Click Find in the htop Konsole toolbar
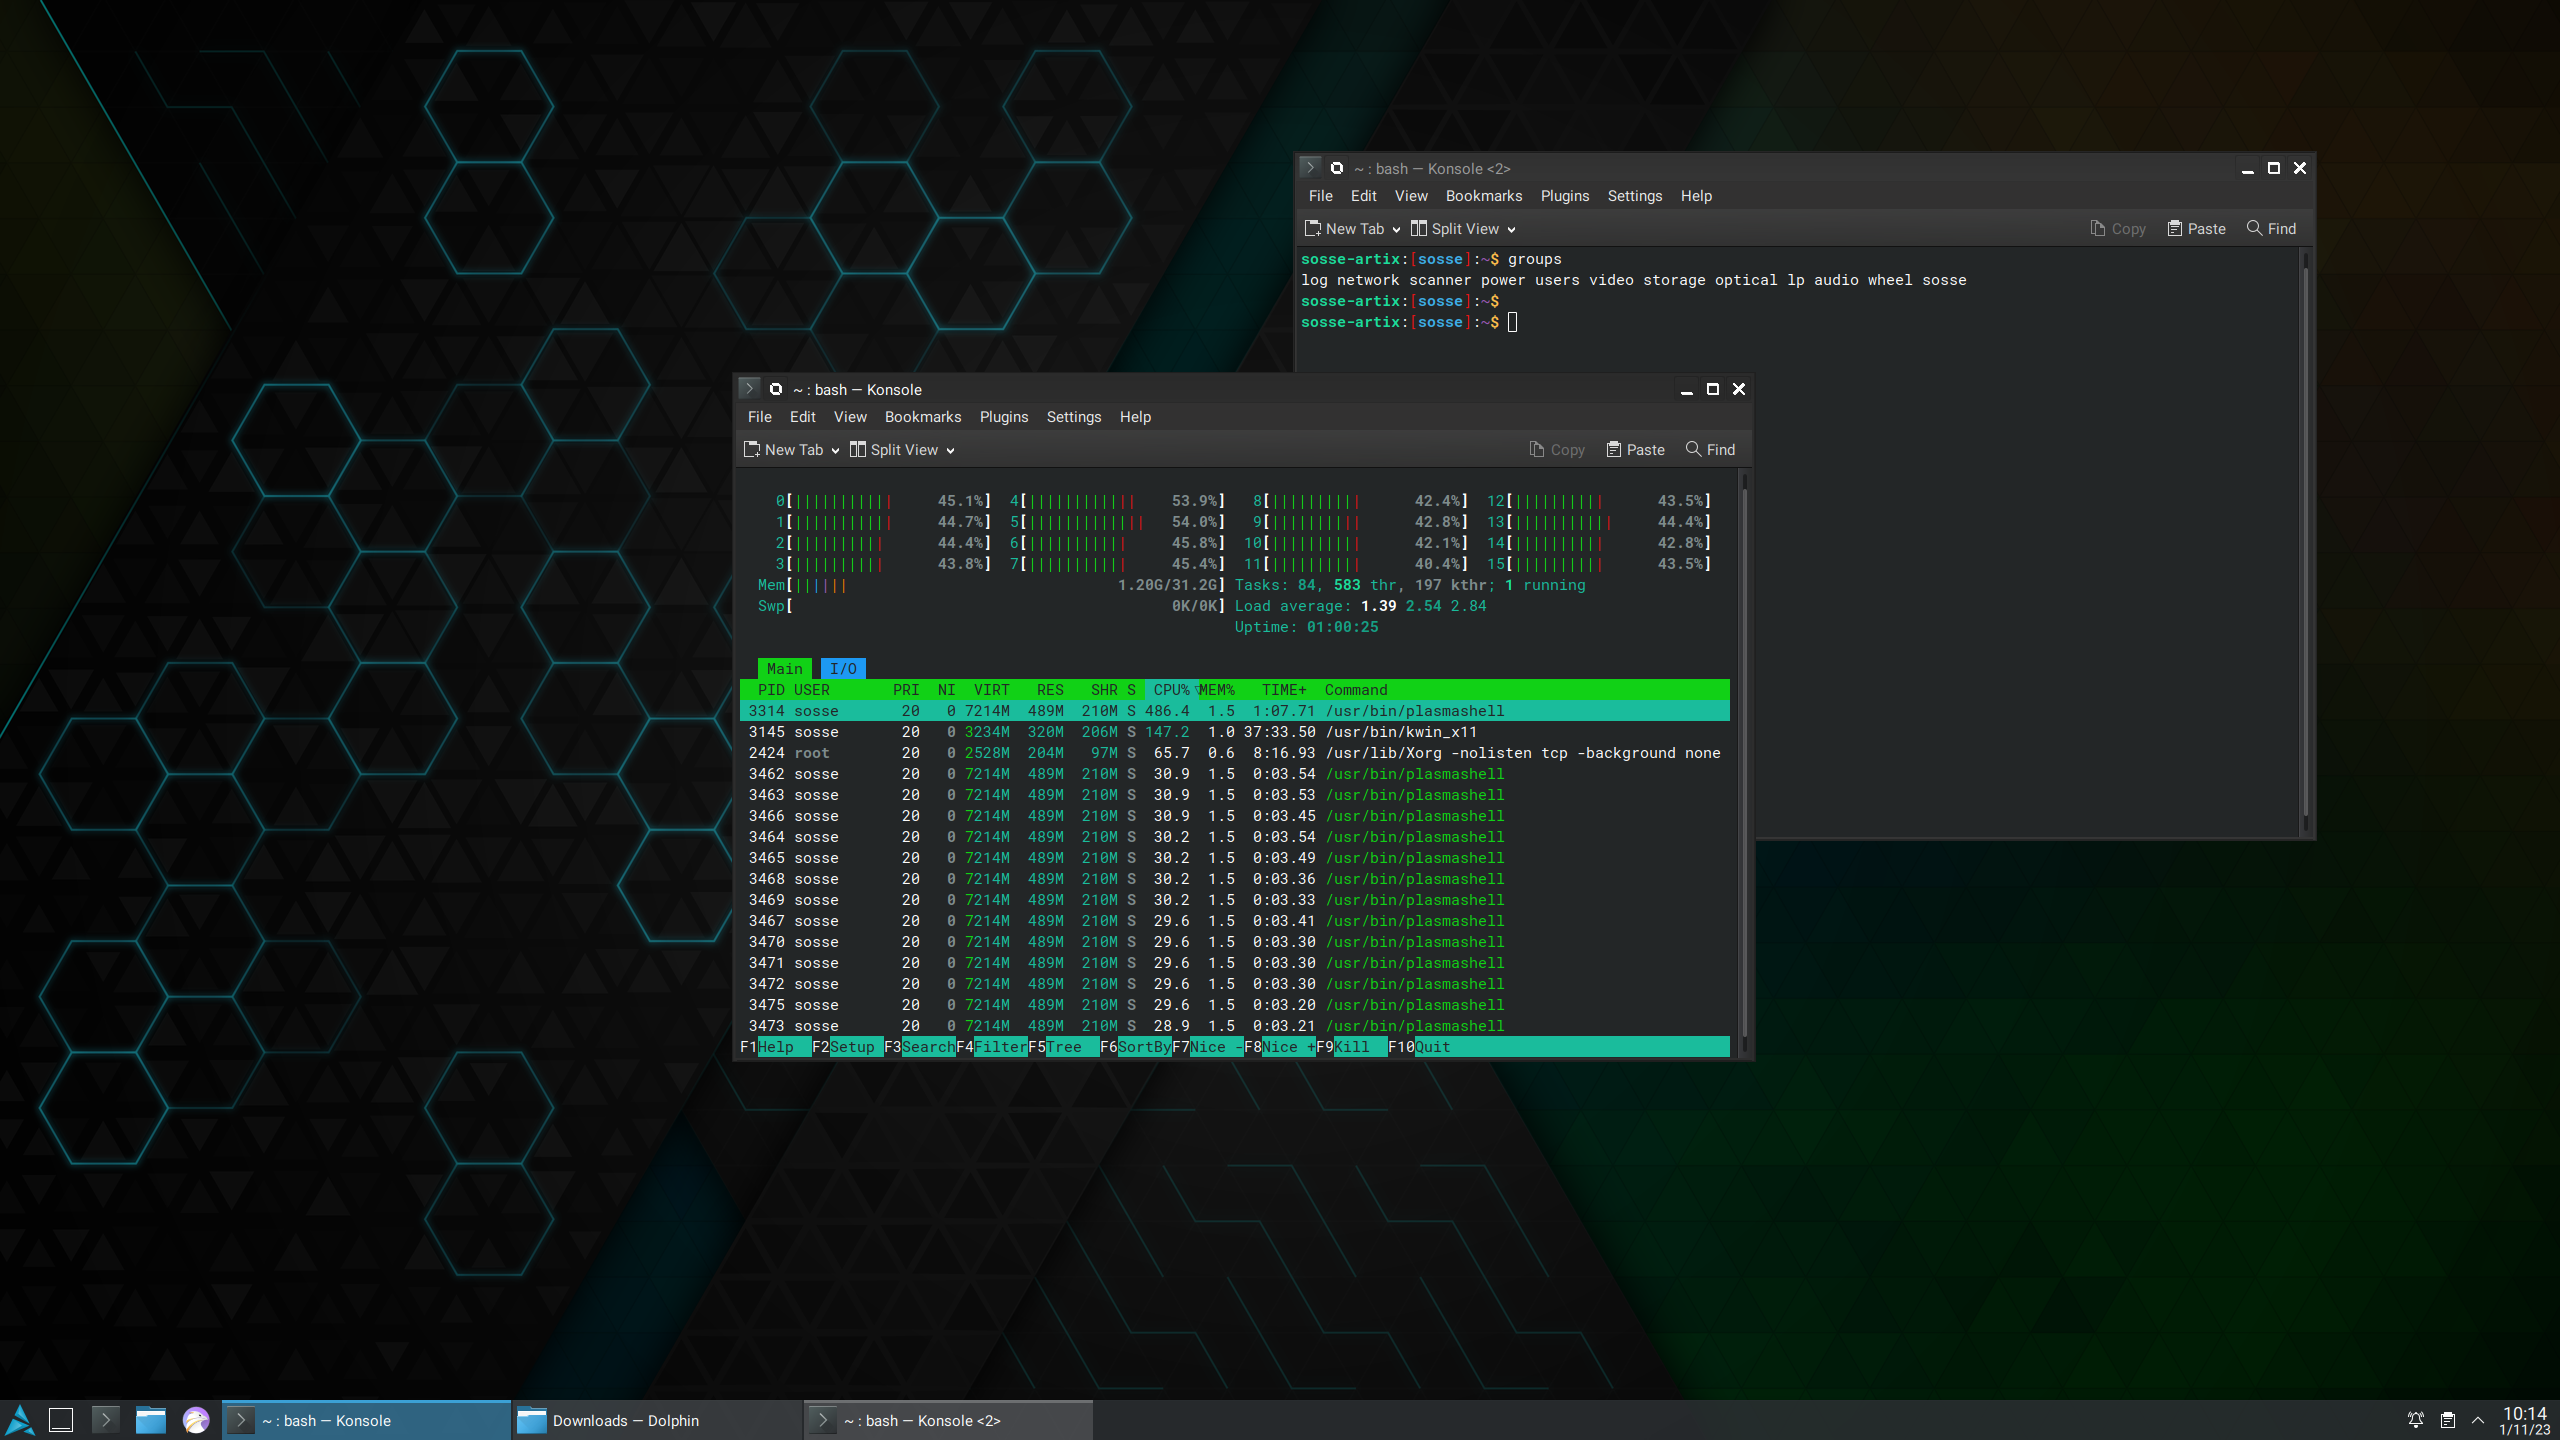The image size is (2560, 1440). click(1710, 450)
